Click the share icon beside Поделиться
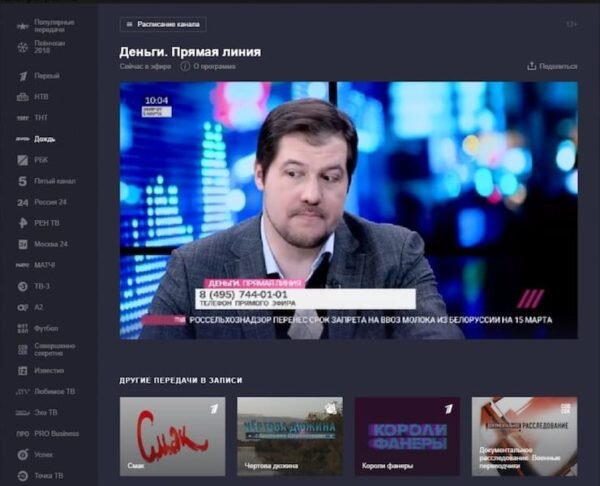The width and height of the screenshot is (600, 486). [532, 66]
